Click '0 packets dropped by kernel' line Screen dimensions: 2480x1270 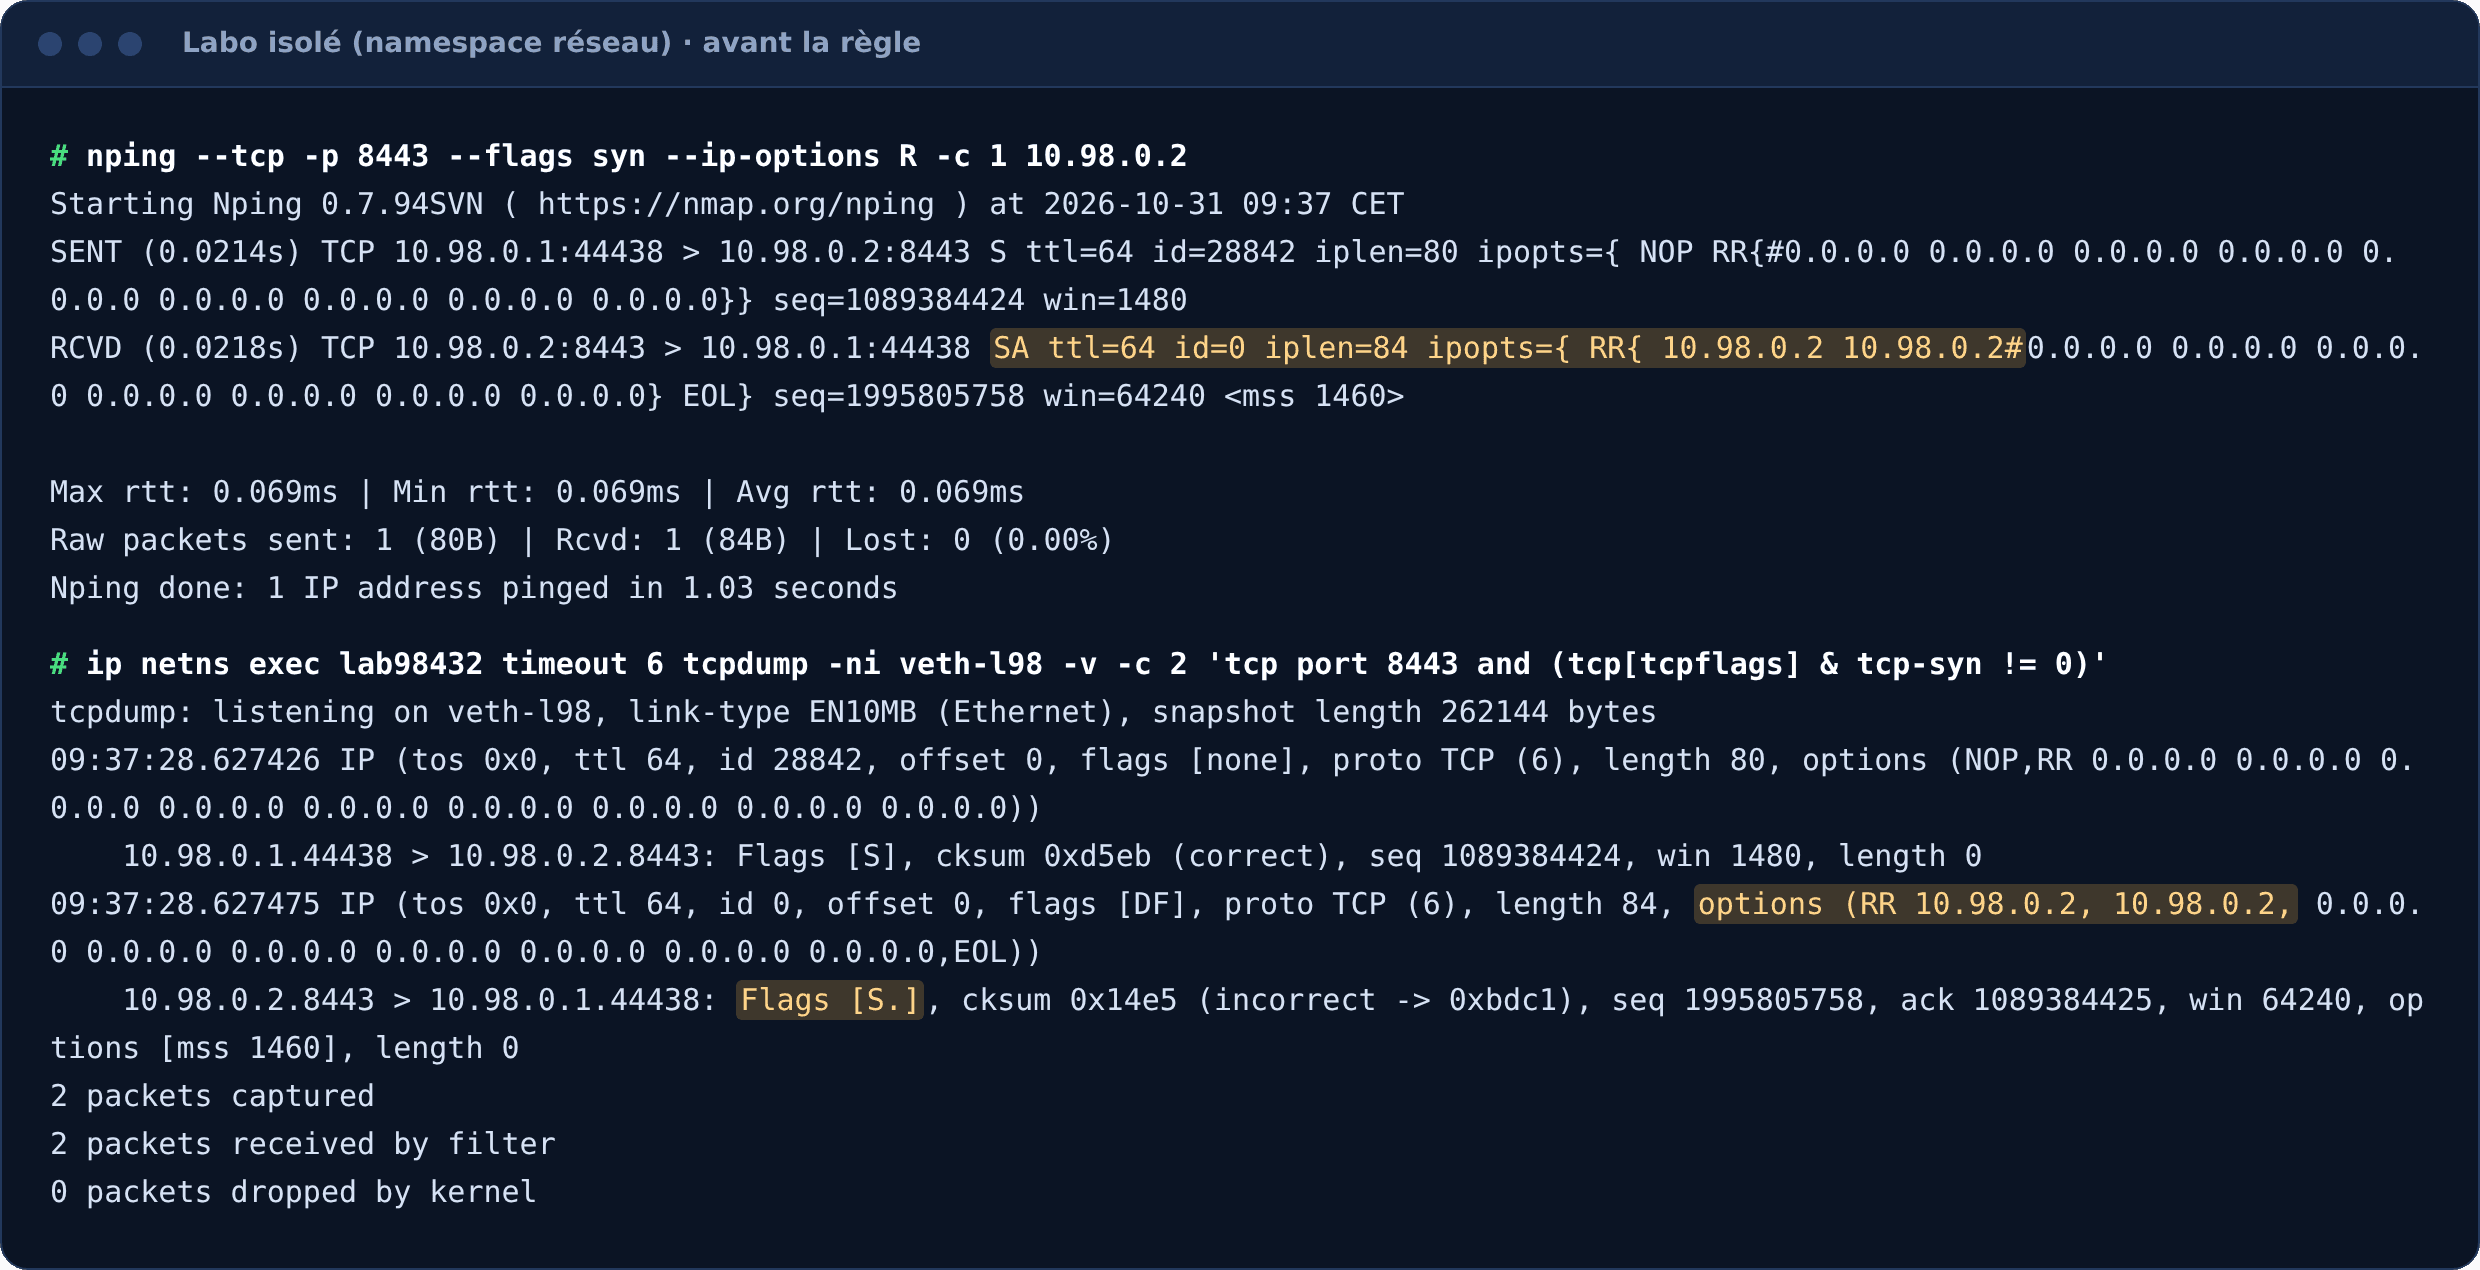coord(294,1192)
